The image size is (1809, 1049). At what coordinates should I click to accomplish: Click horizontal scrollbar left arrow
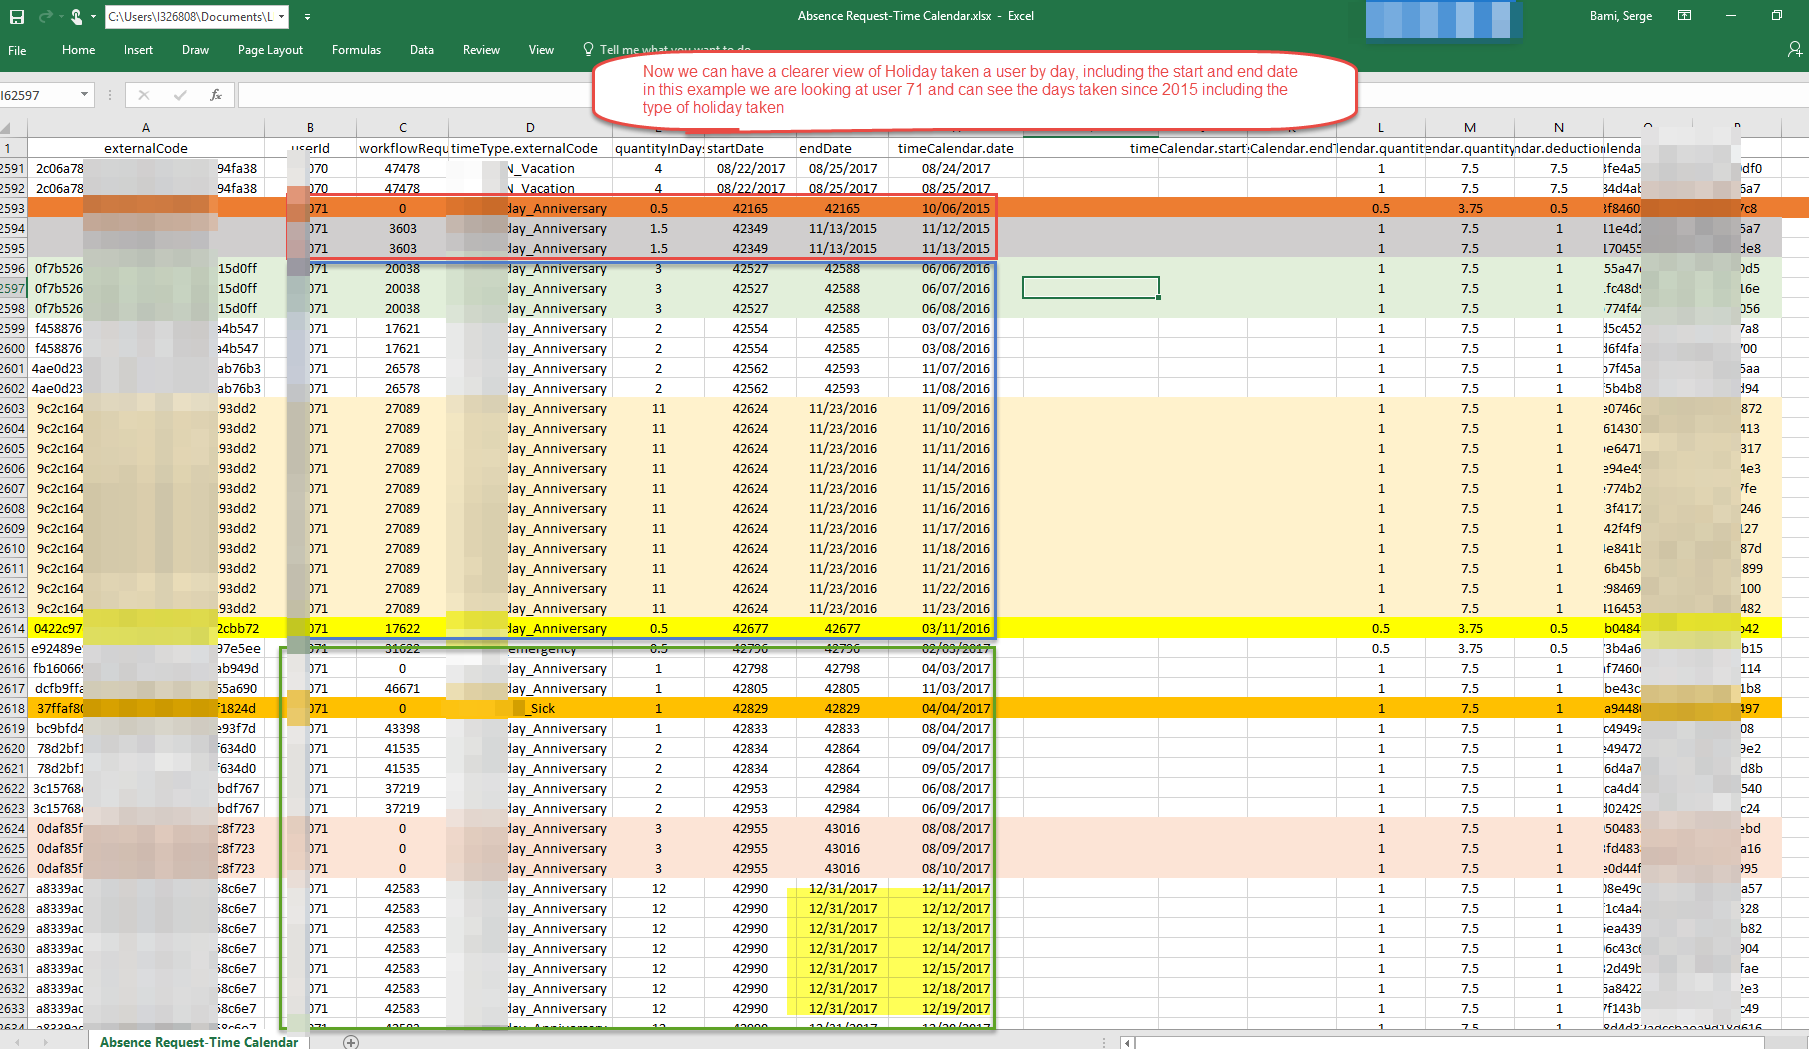[1128, 1042]
